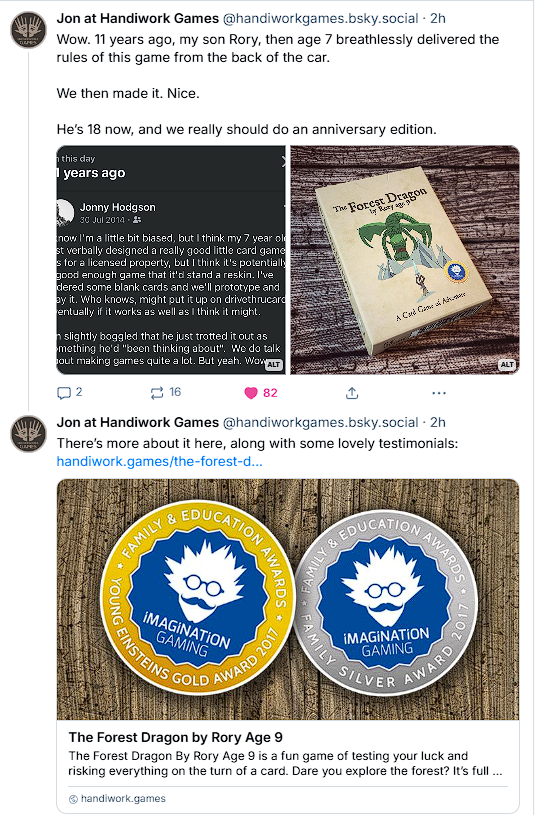Open the three-dots more options menu

pos(439,393)
